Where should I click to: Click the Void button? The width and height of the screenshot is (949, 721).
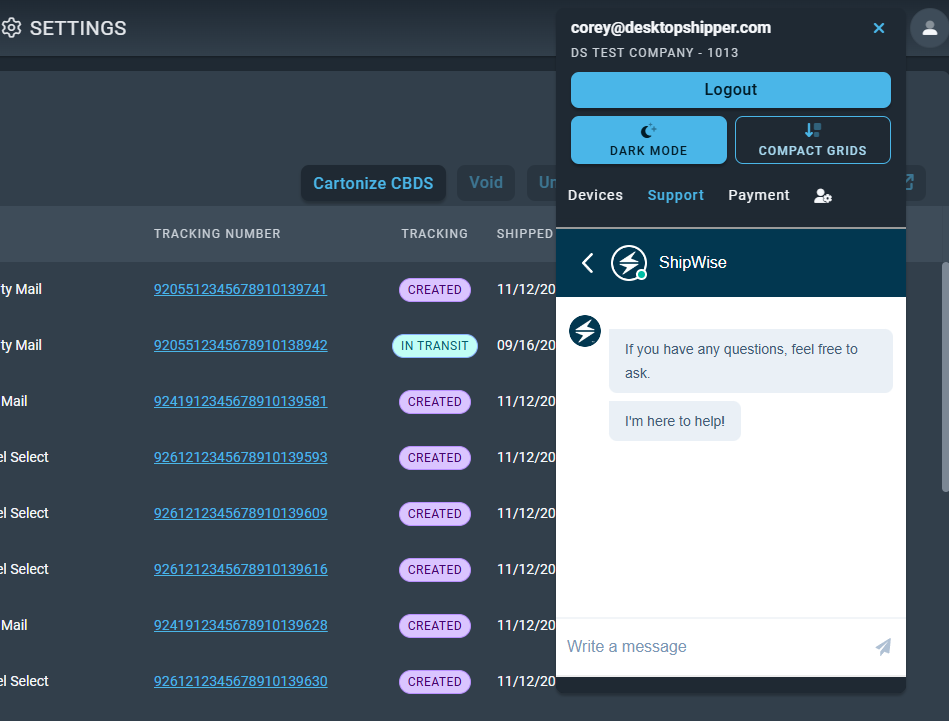pos(486,182)
